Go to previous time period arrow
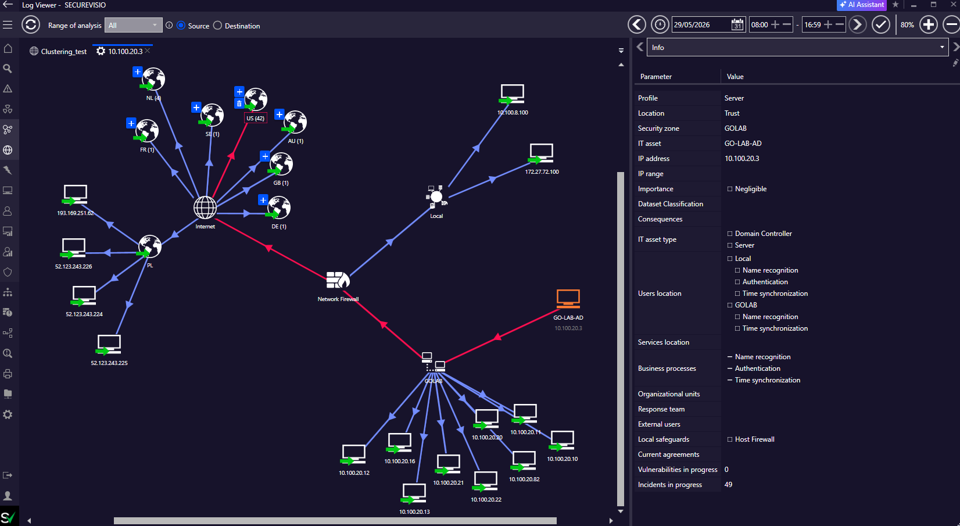Image resolution: width=960 pixels, height=526 pixels. (x=637, y=25)
